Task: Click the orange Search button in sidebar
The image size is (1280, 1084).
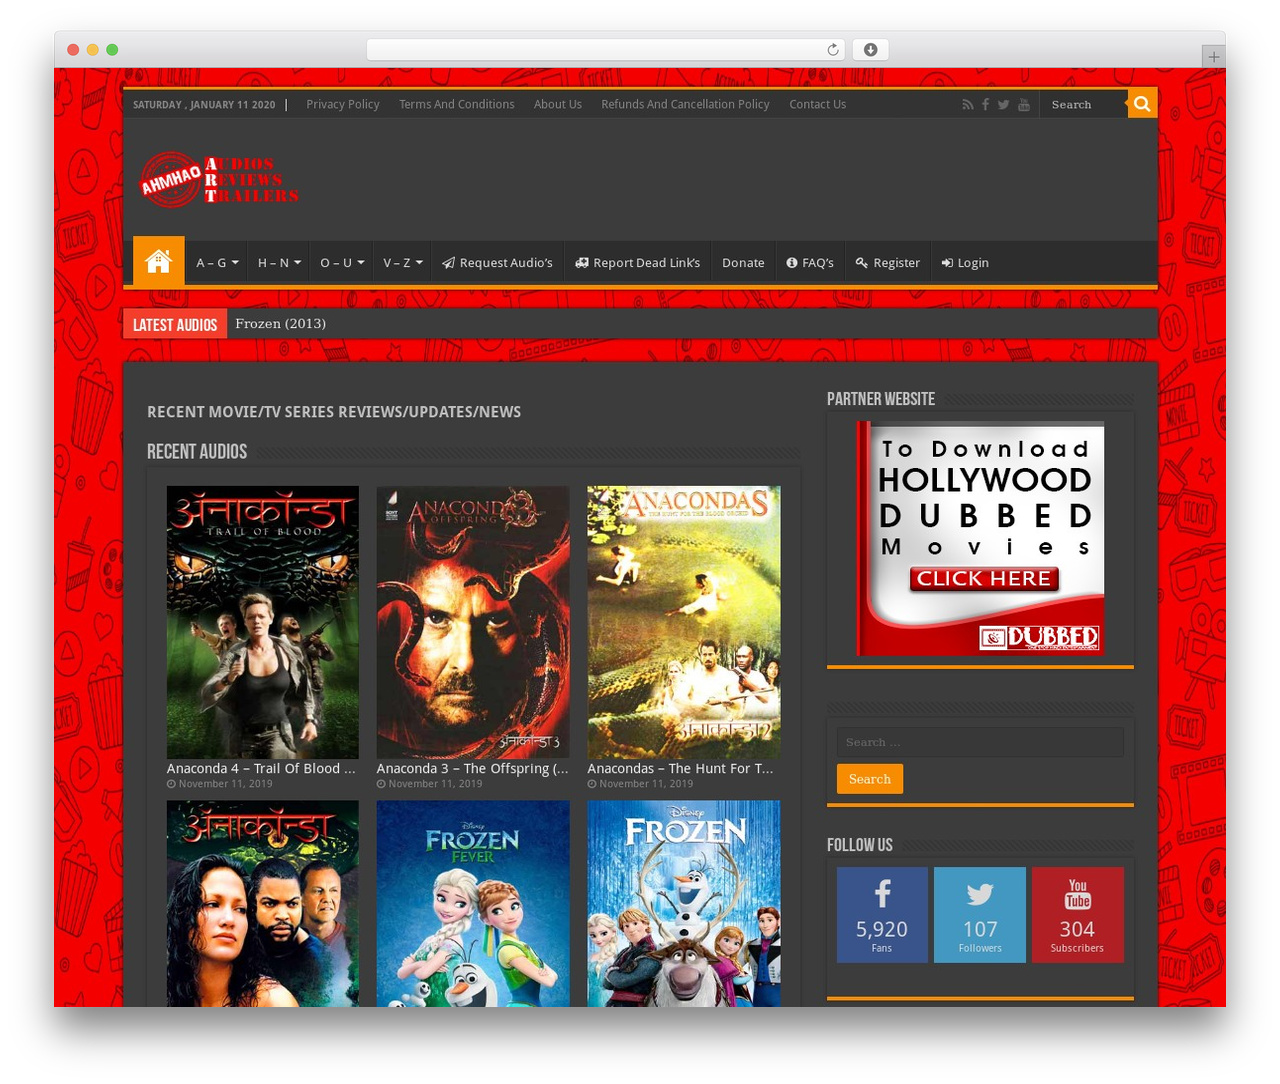Action: tap(870, 779)
